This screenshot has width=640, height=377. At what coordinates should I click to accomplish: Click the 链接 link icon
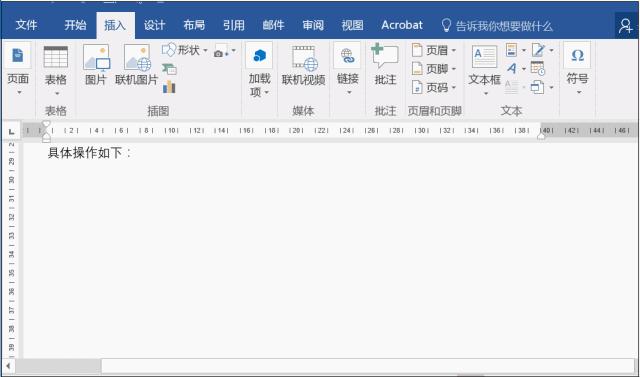(347, 55)
